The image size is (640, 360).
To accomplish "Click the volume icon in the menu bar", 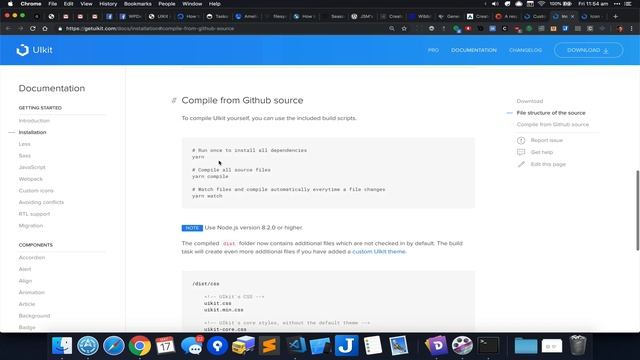I will (x=495, y=4).
